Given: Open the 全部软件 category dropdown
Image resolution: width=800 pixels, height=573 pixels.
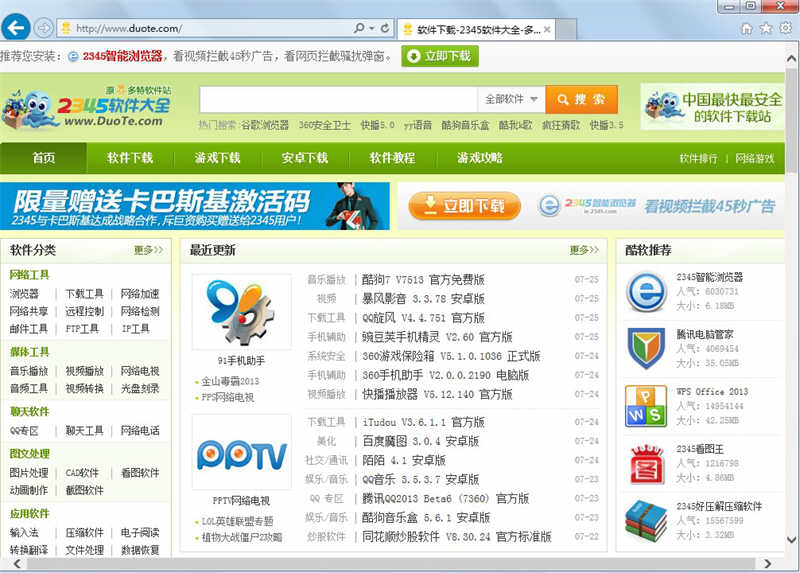Looking at the screenshot, I should tap(511, 99).
